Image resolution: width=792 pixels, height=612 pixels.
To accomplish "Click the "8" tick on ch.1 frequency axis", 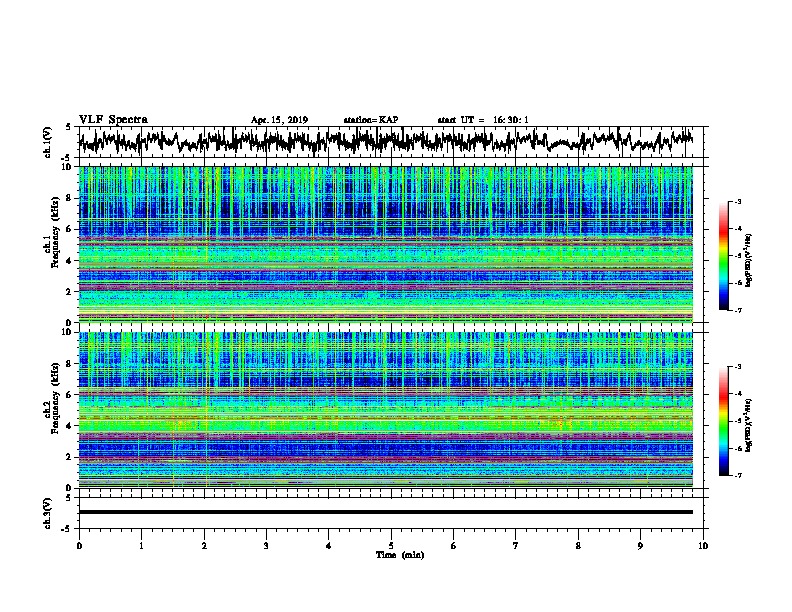I will tap(69, 198).
